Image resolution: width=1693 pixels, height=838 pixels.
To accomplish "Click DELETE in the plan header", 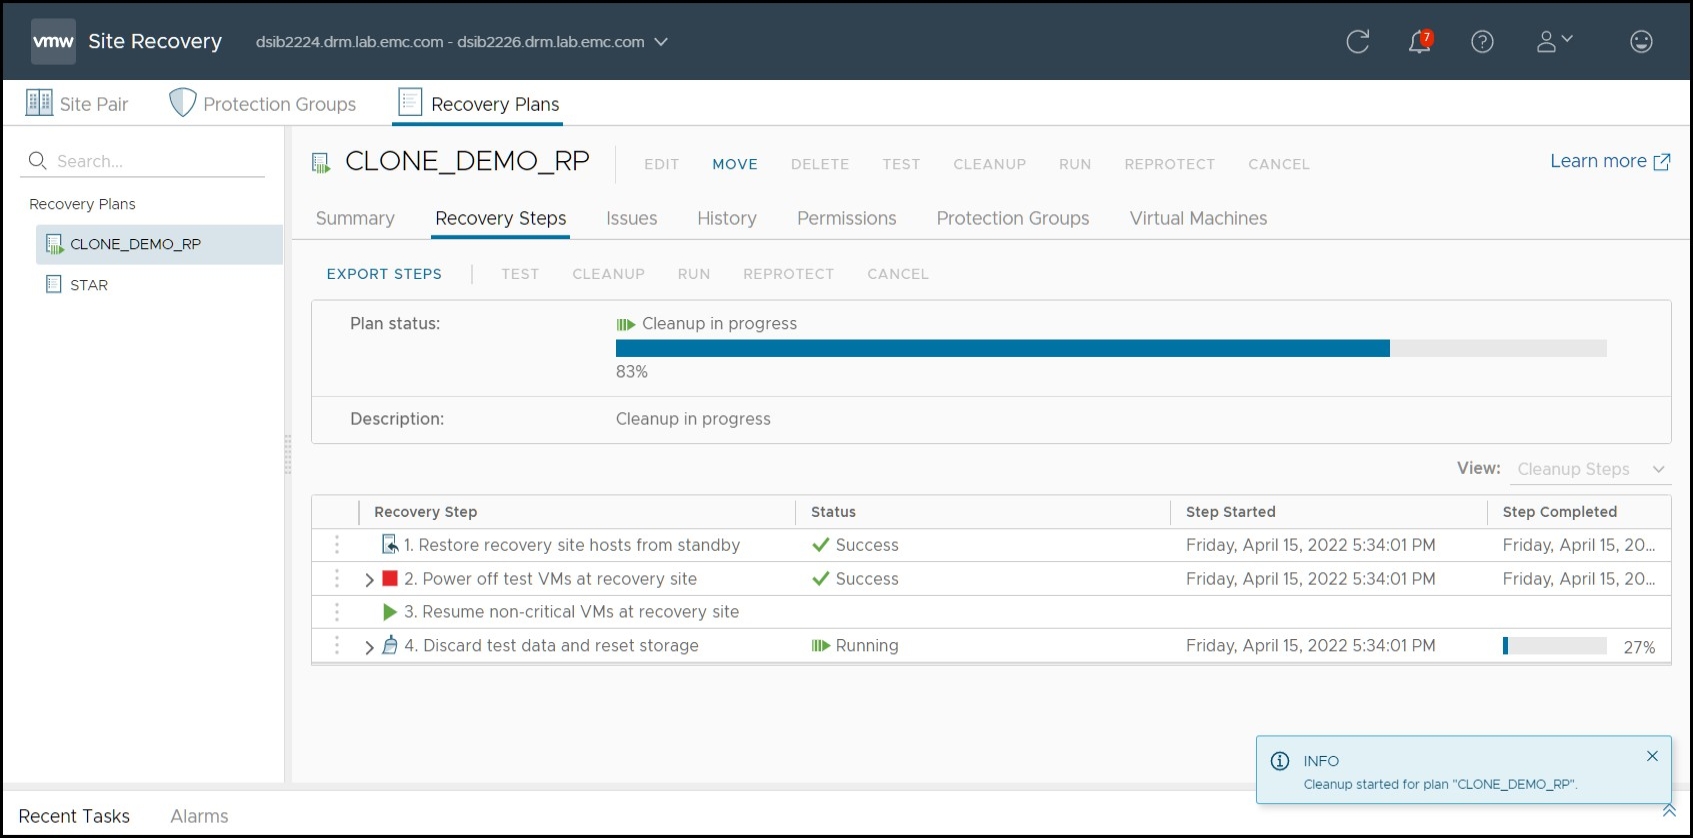I will pos(820,164).
